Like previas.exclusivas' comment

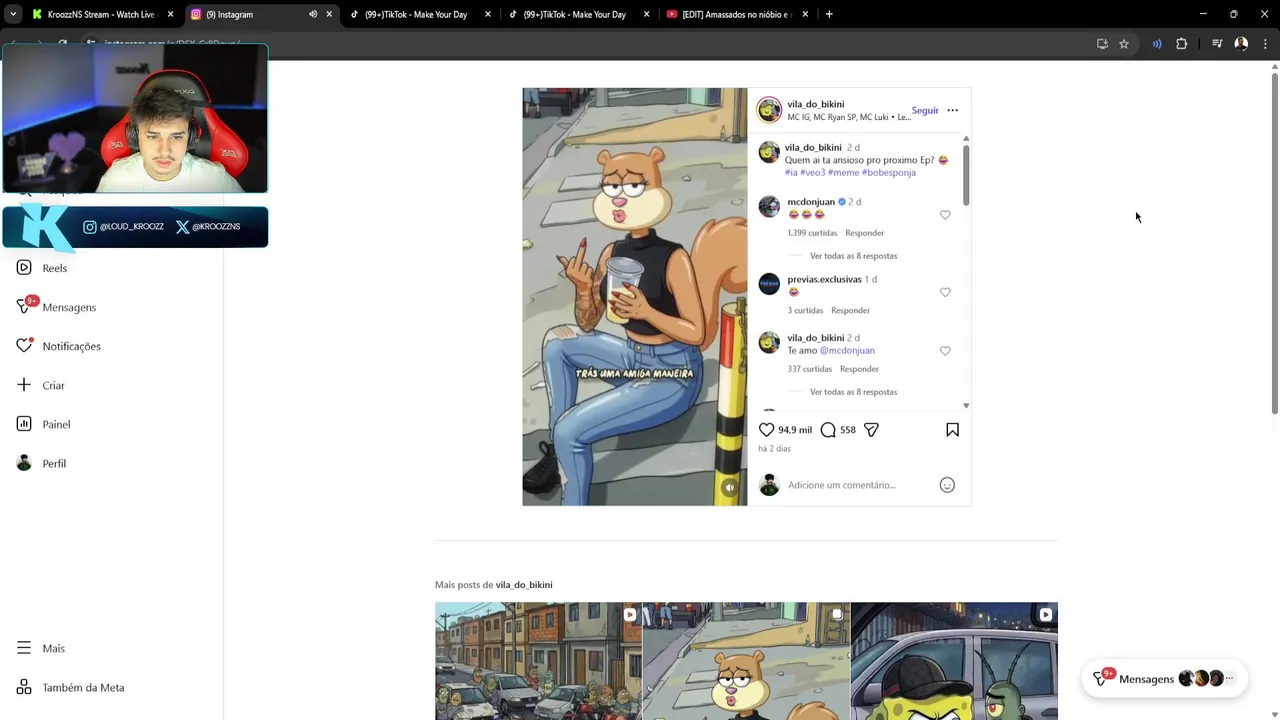(x=945, y=292)
